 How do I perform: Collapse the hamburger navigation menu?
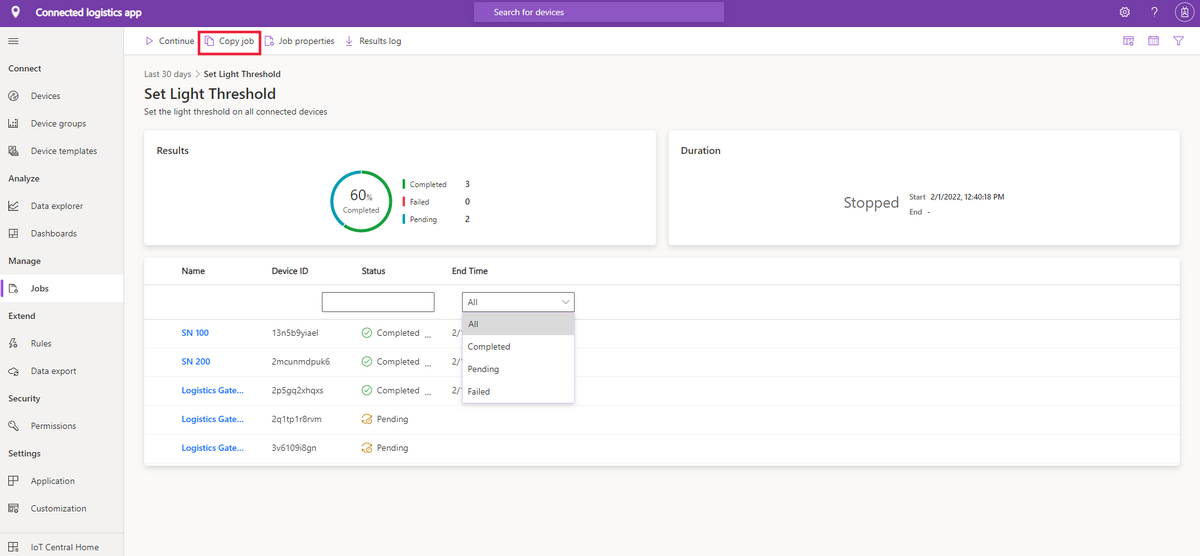pyautogui.click(x=14, y=41)
